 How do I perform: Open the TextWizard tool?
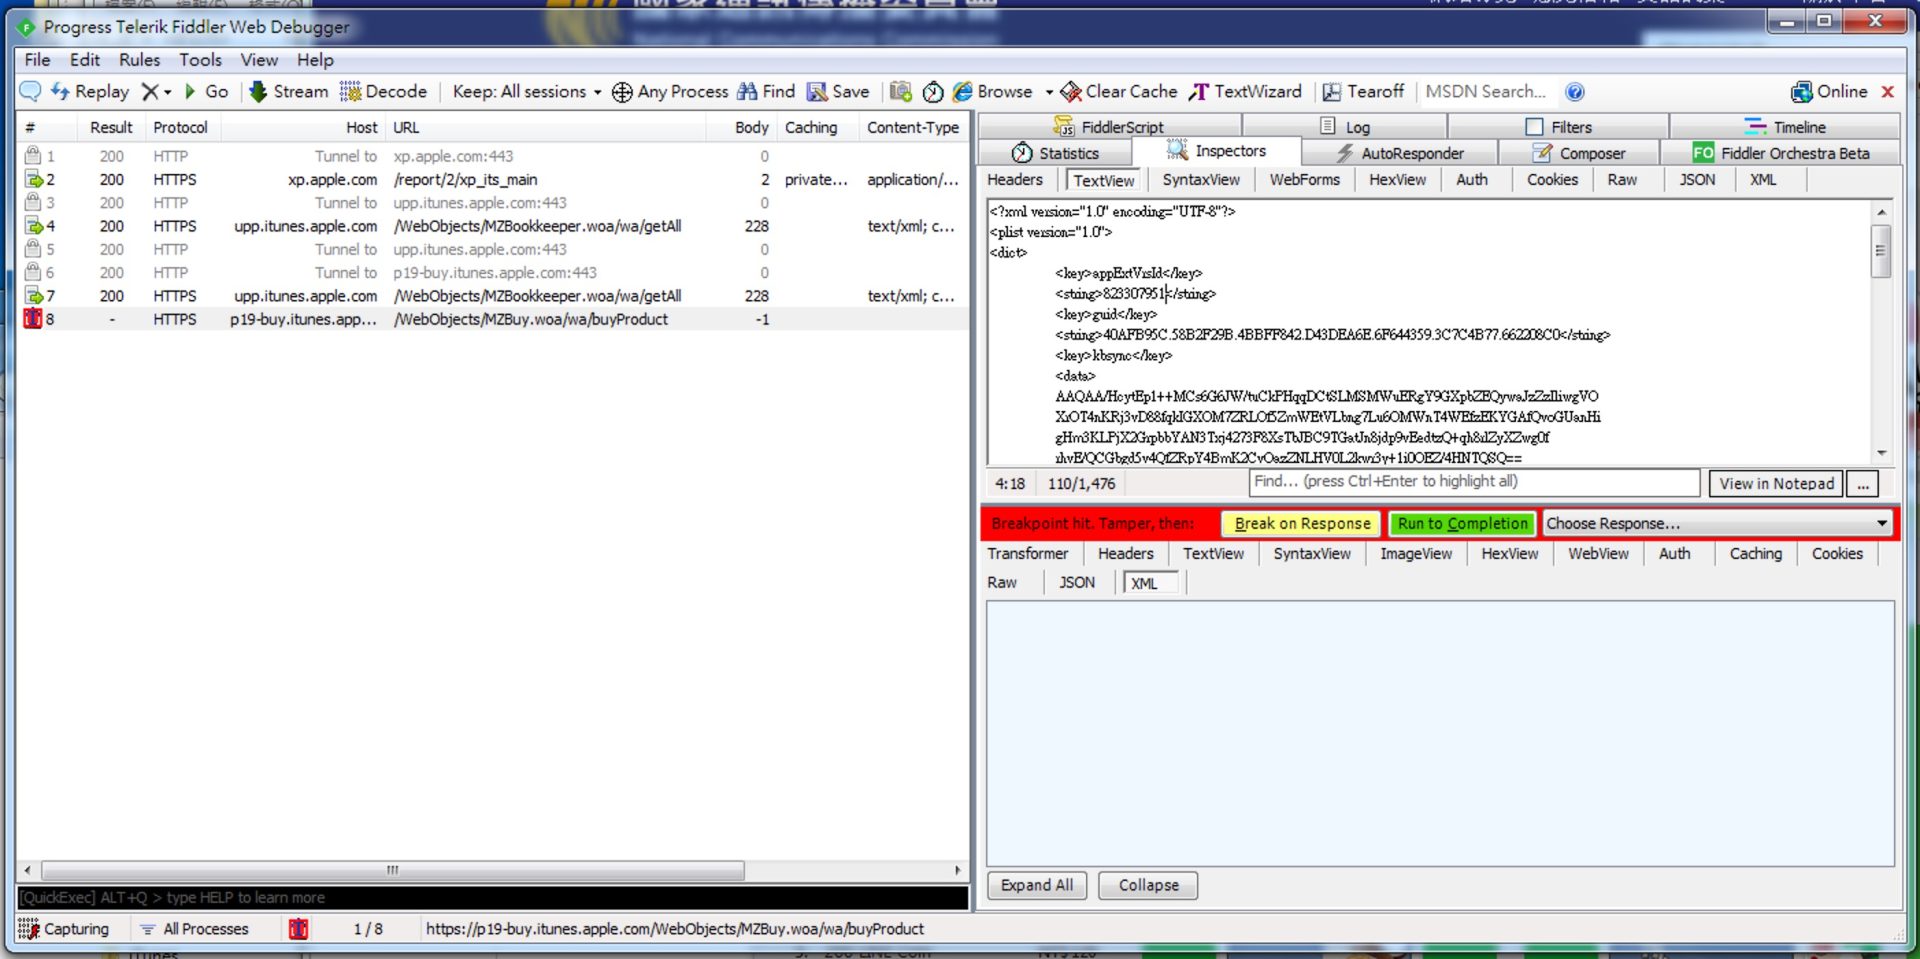coord(1245,92)
